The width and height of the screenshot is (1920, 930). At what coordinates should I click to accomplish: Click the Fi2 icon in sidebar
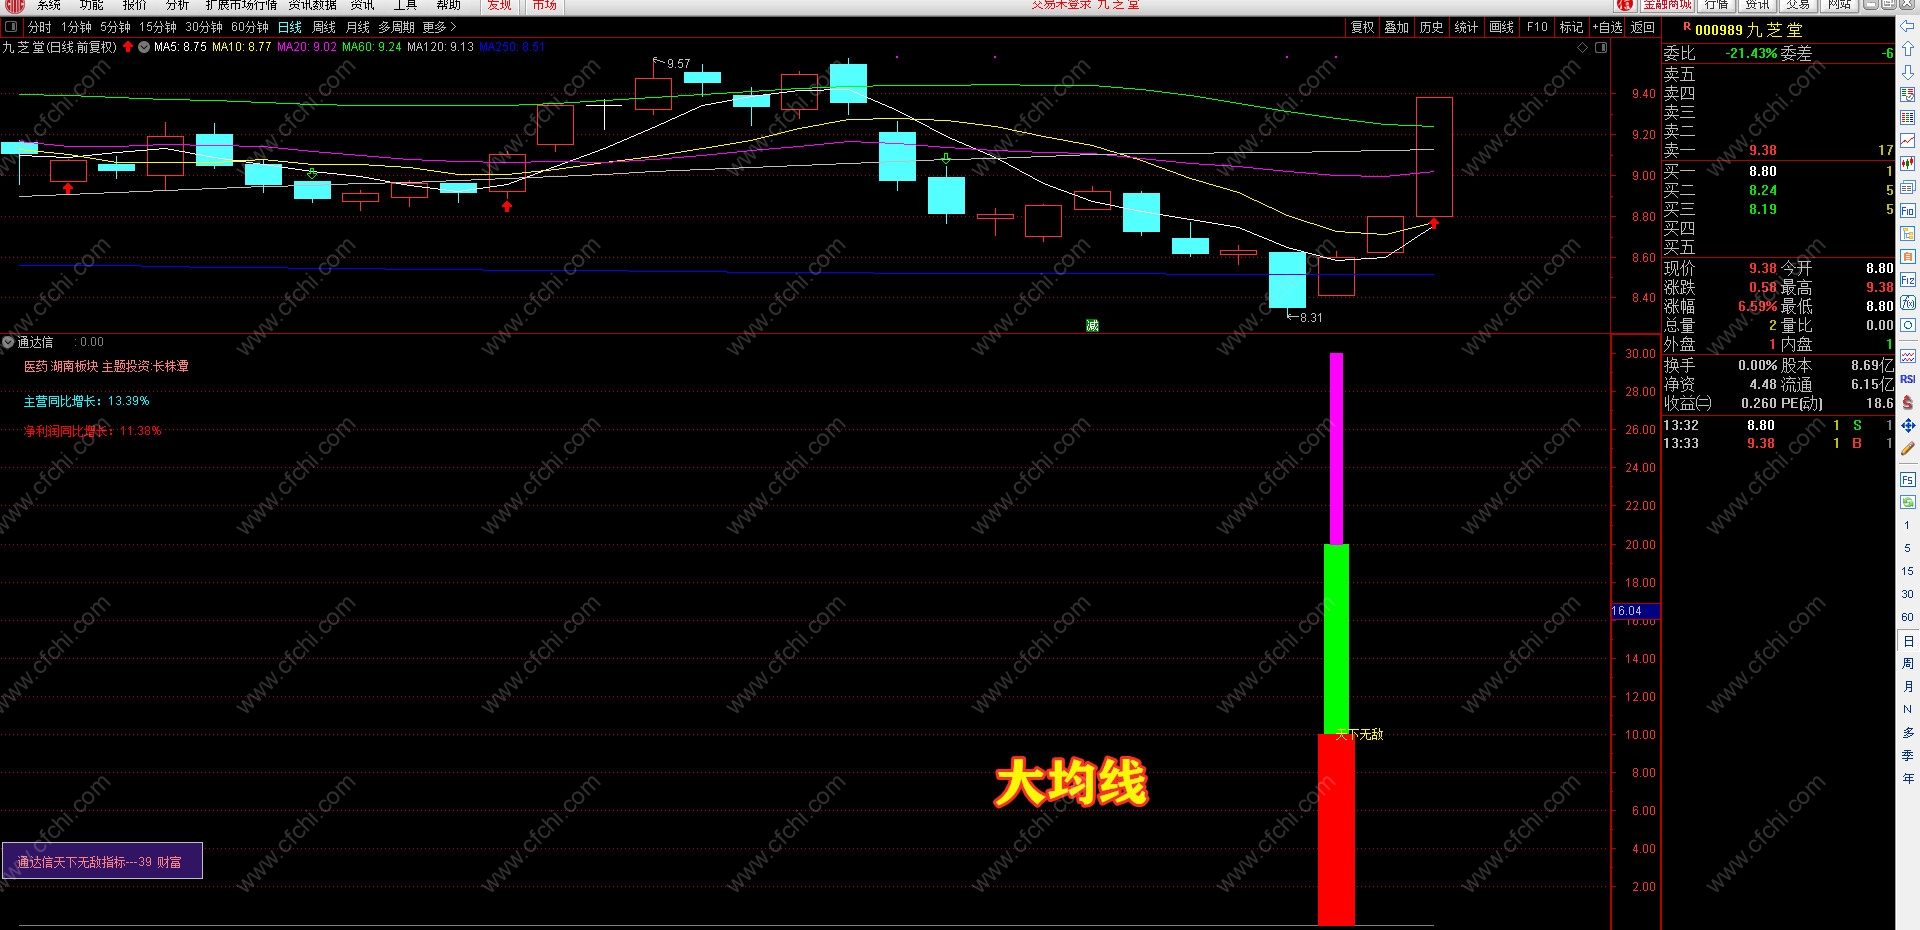click(1907, 279)
